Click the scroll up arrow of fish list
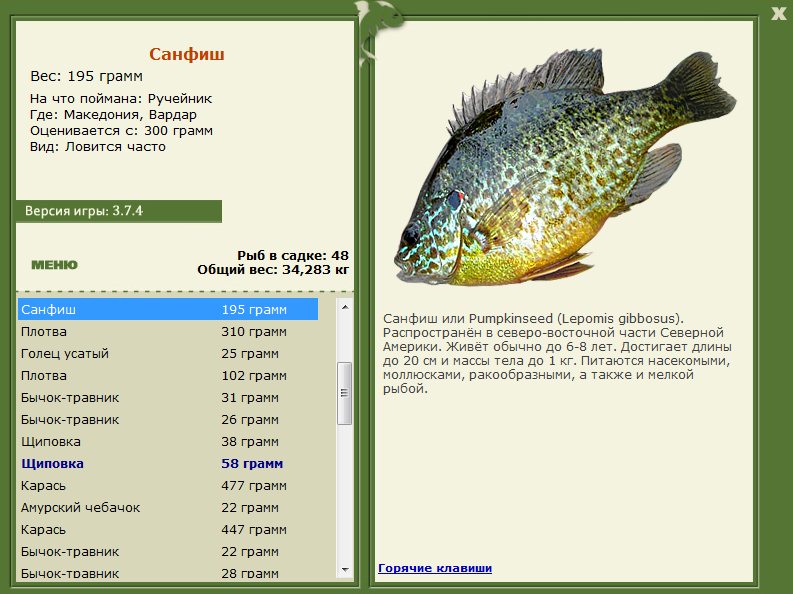 (345, 307)
